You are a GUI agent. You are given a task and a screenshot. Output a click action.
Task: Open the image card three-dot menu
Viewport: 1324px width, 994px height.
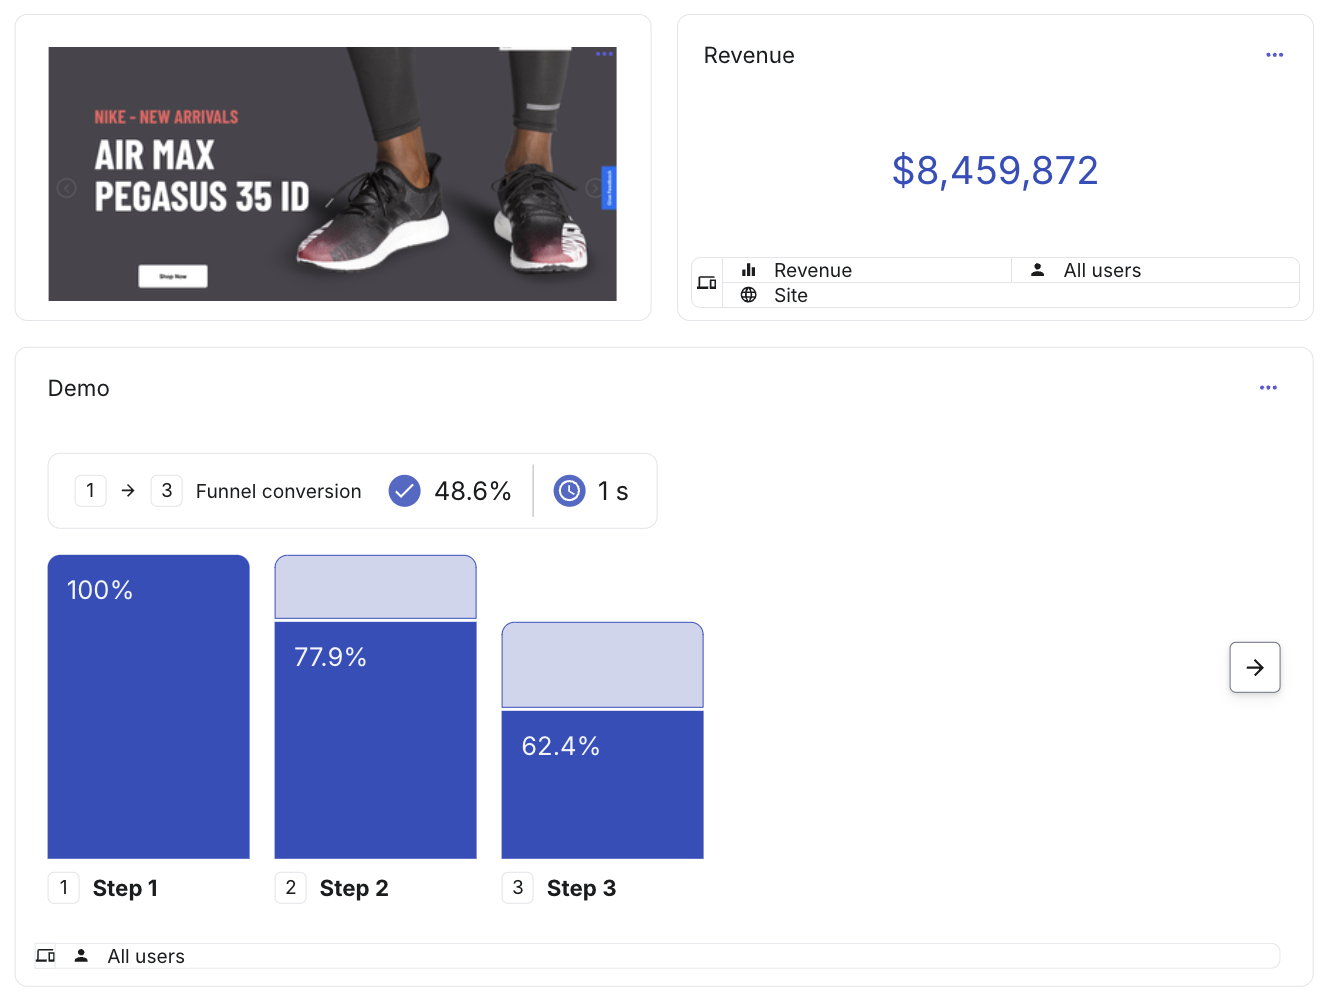tap(604, 54)
